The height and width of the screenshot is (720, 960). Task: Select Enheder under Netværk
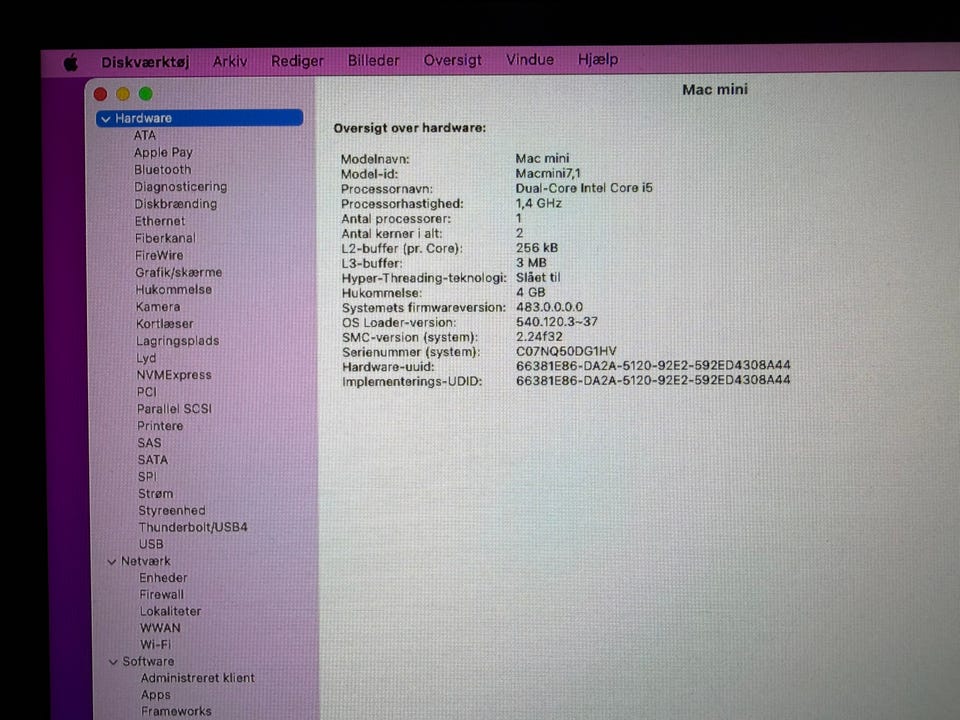point(163,578)
